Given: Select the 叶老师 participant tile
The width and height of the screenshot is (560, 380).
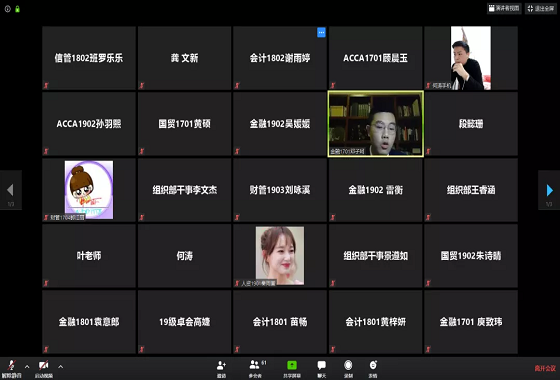Looking at the screenshot, I should [x=89, y=256].
